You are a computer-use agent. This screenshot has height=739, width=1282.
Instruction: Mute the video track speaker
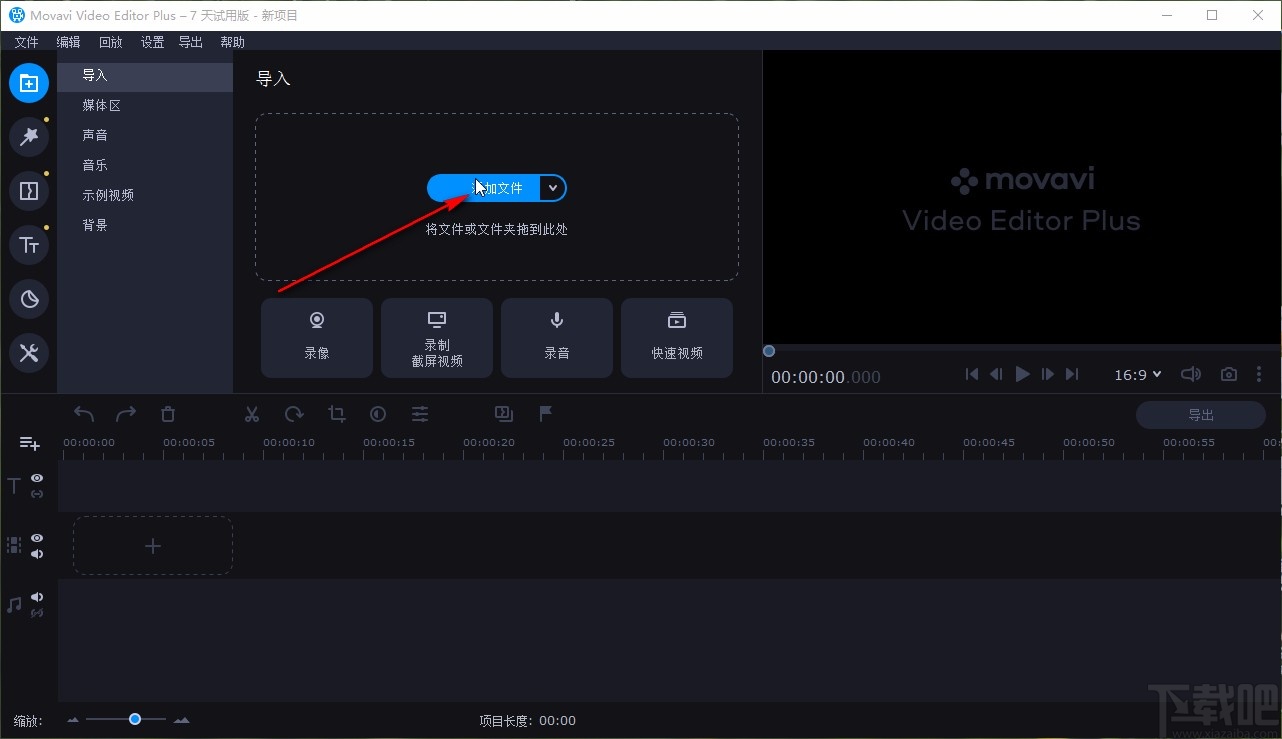[x=37, y=554]
